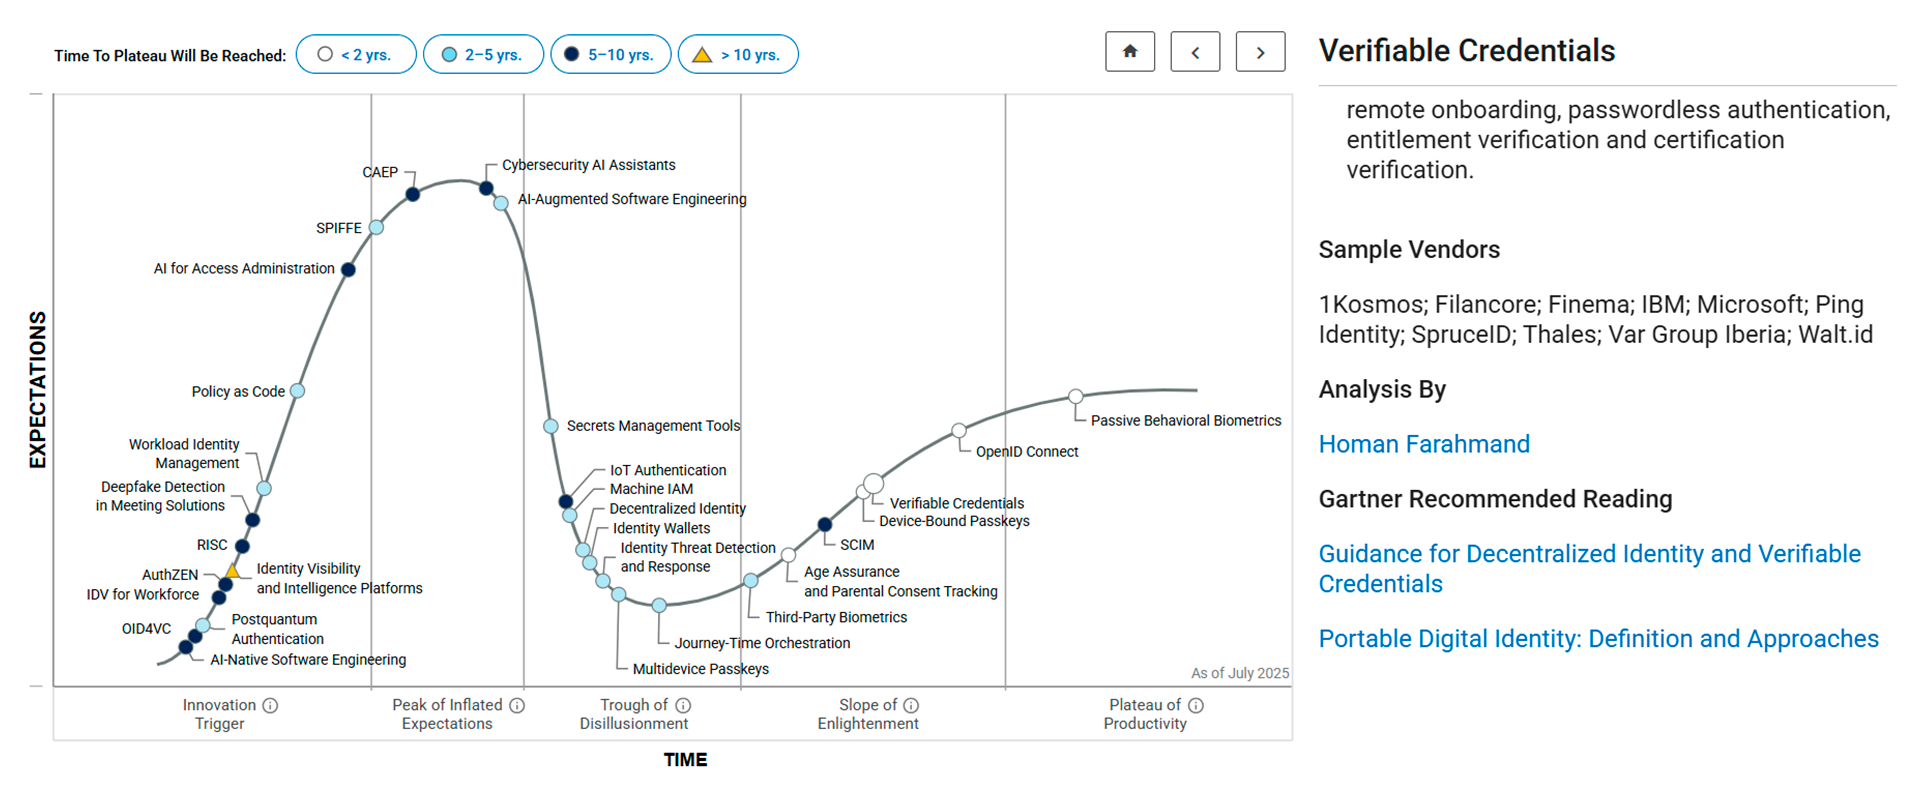Toggle the '< 2 yrs.' time filter
1920x790 pixels.
(x=356, y=54)
